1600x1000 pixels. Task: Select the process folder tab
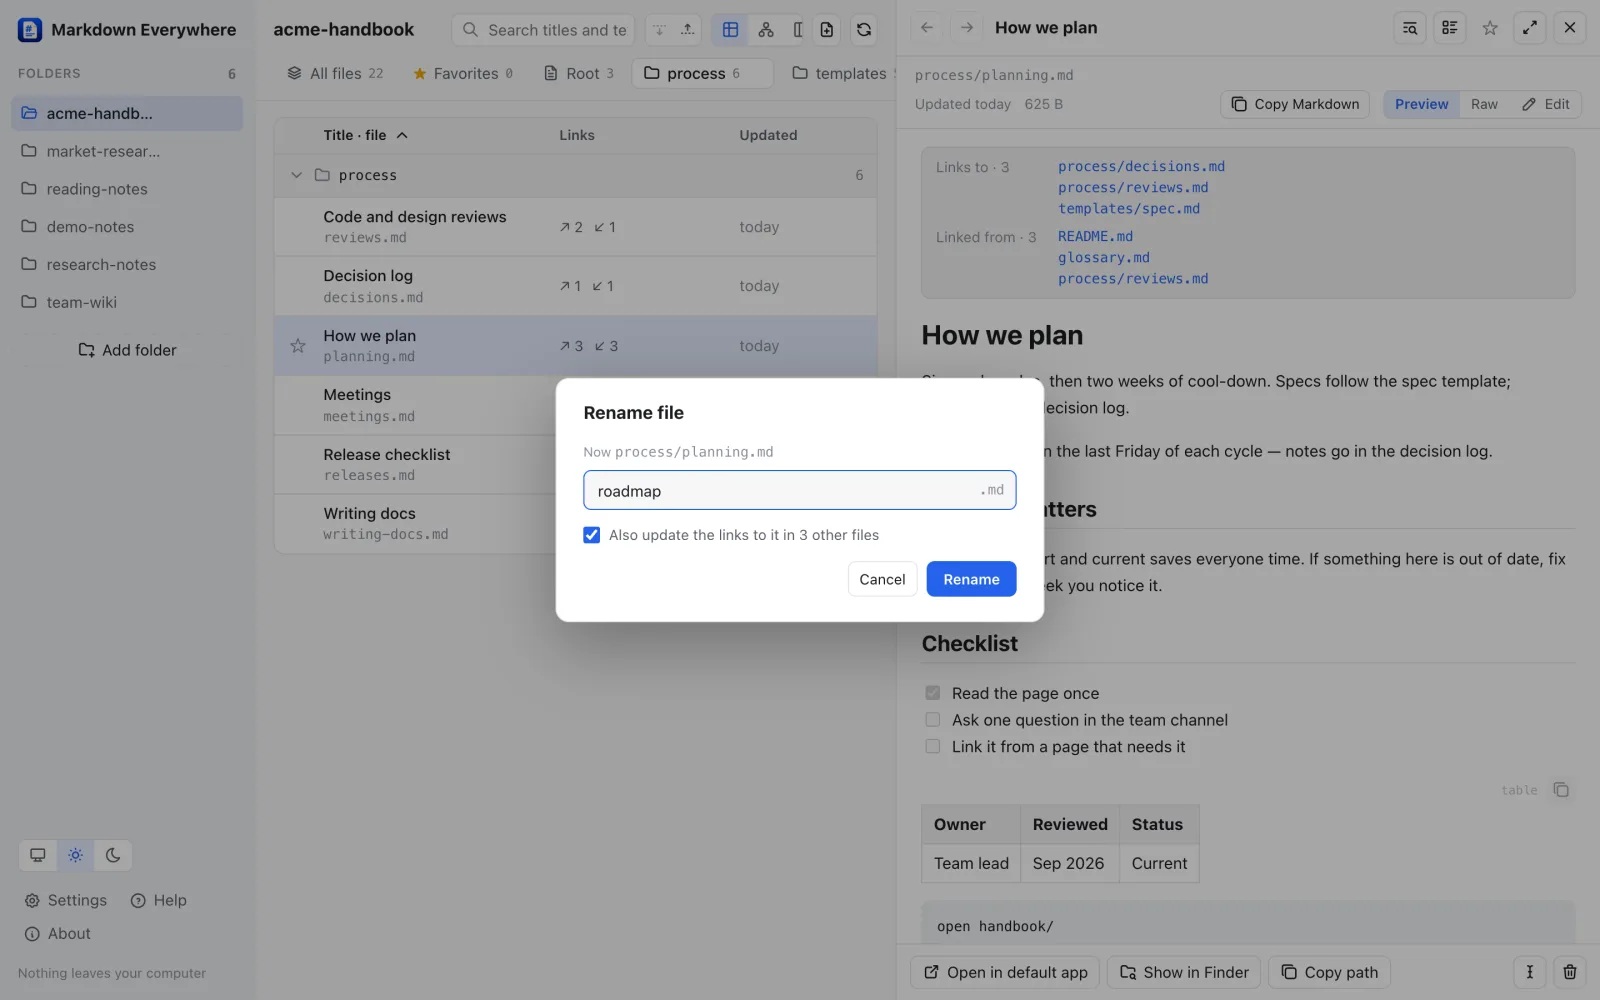point(702,73)
